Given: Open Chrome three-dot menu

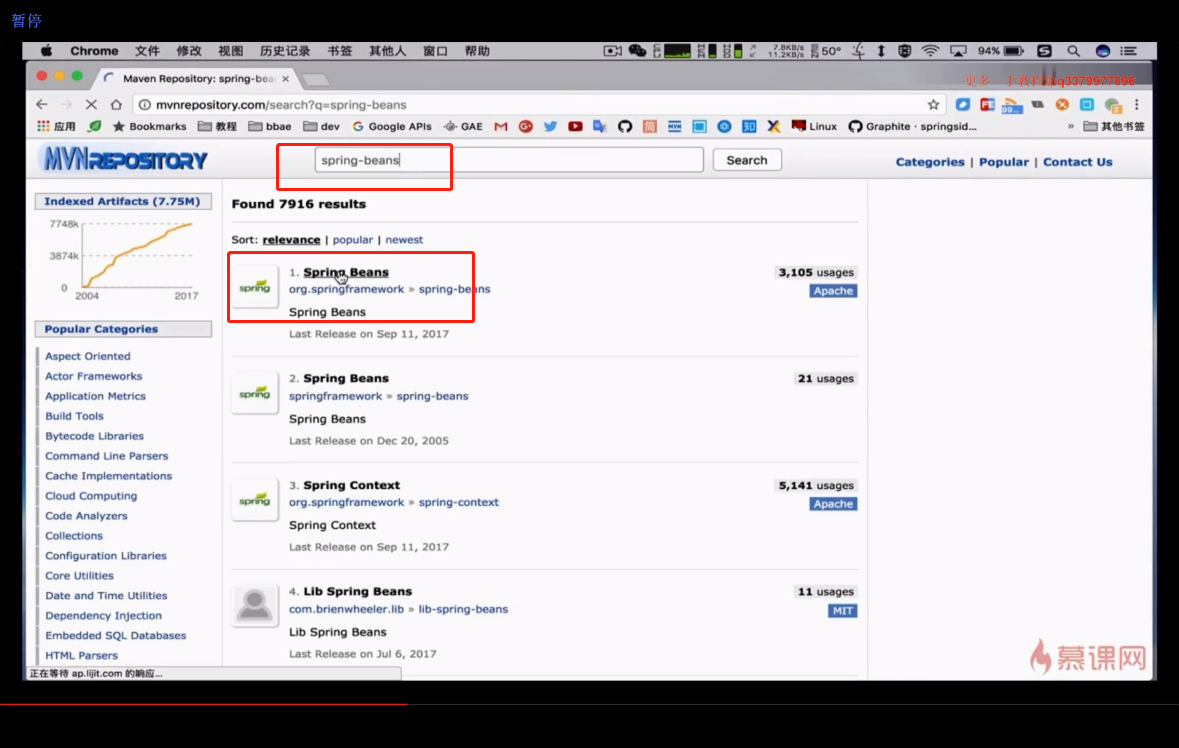Looking at the screenshot, I should tap(1137, 104).
